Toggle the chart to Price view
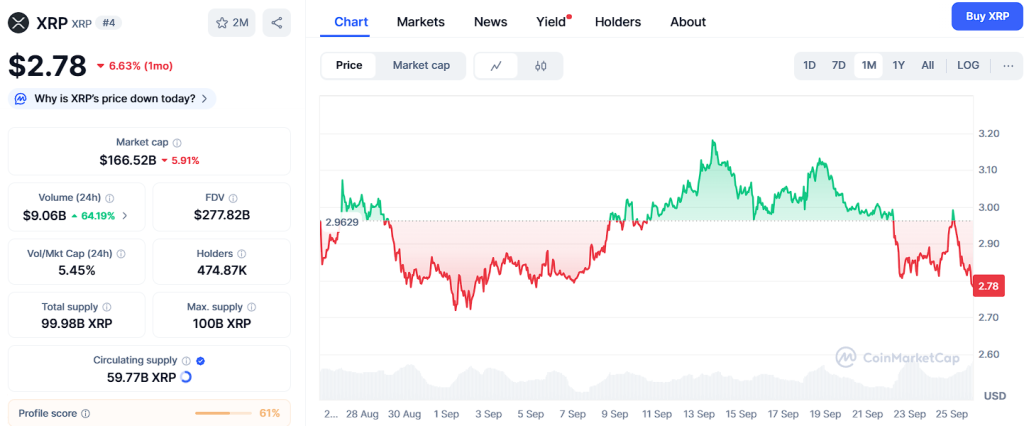The image size is (1024, 426). pos(349,65)
